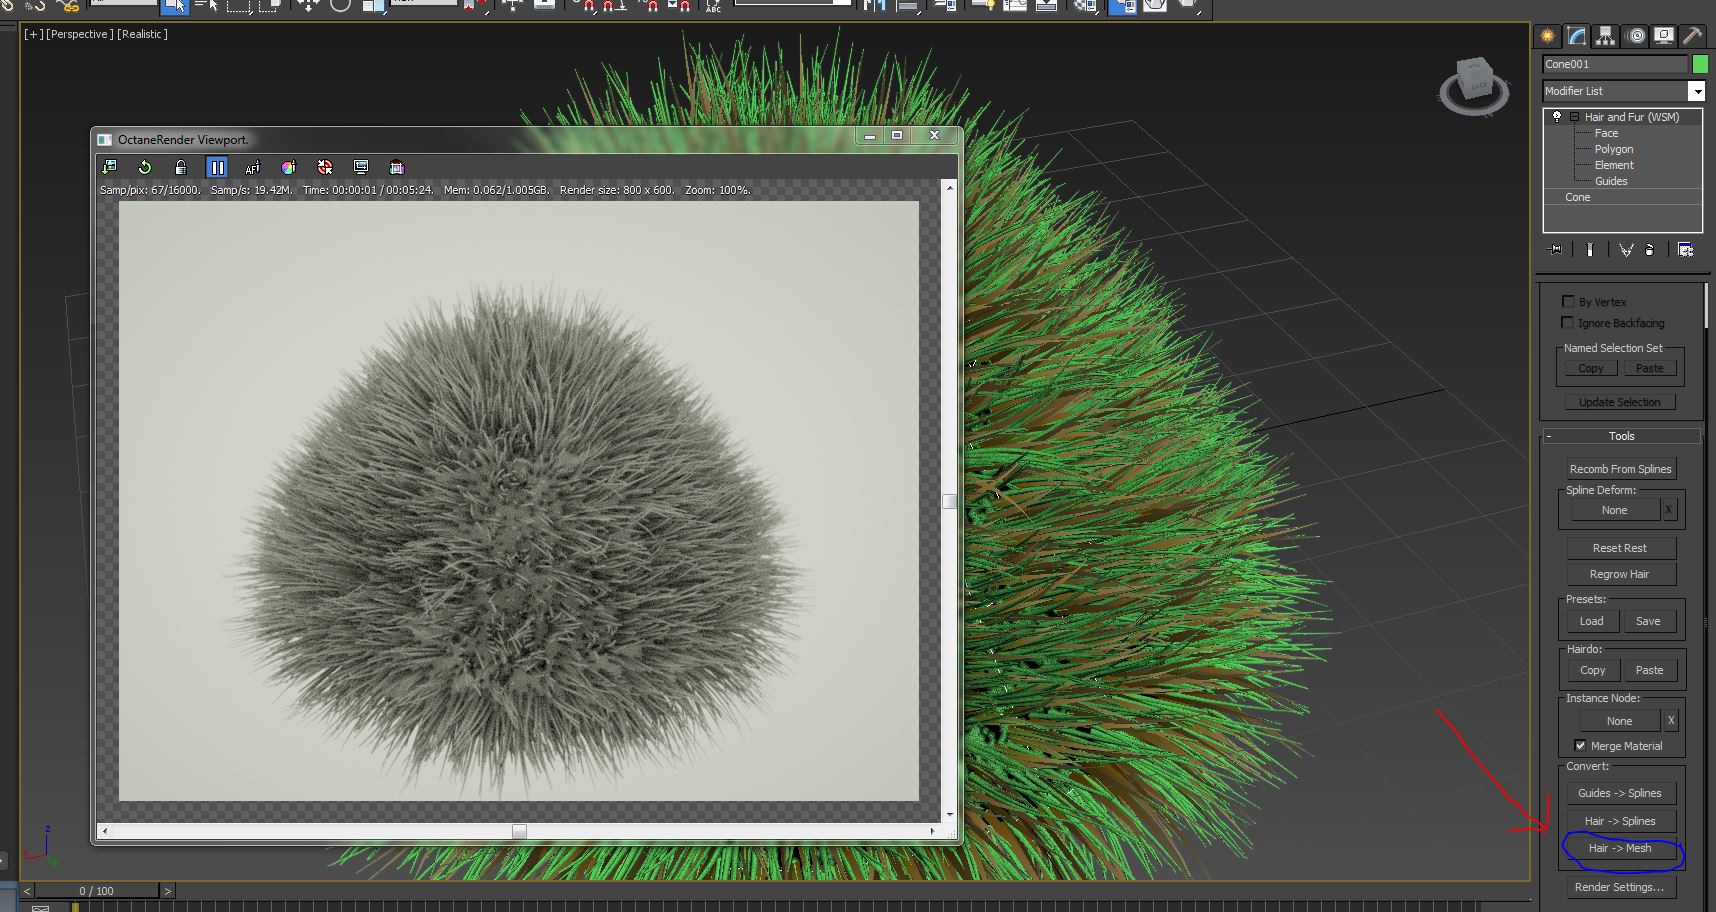Activate the AF autofocus picker tool
The image size is (1716, 912).
click(252, 167)
